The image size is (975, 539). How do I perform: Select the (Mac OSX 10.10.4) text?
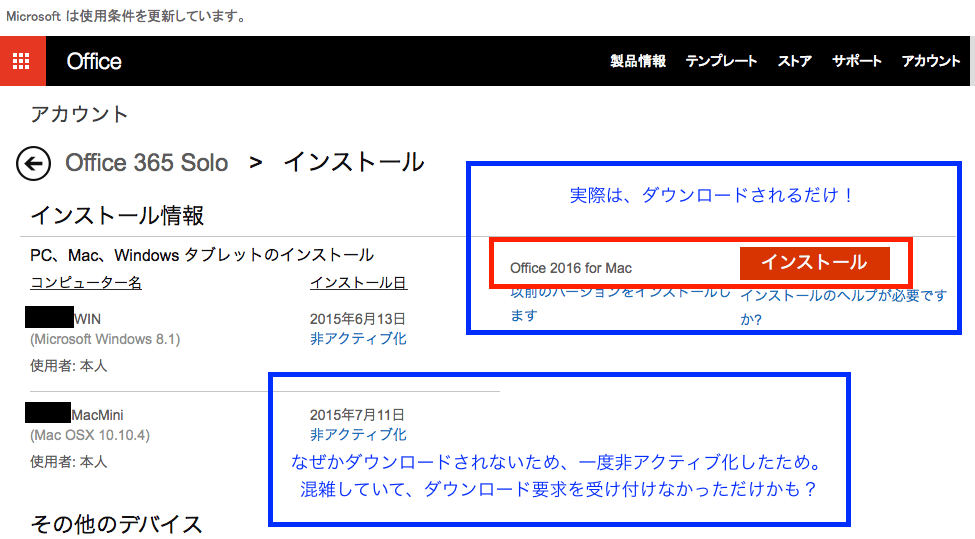[90, 435]
